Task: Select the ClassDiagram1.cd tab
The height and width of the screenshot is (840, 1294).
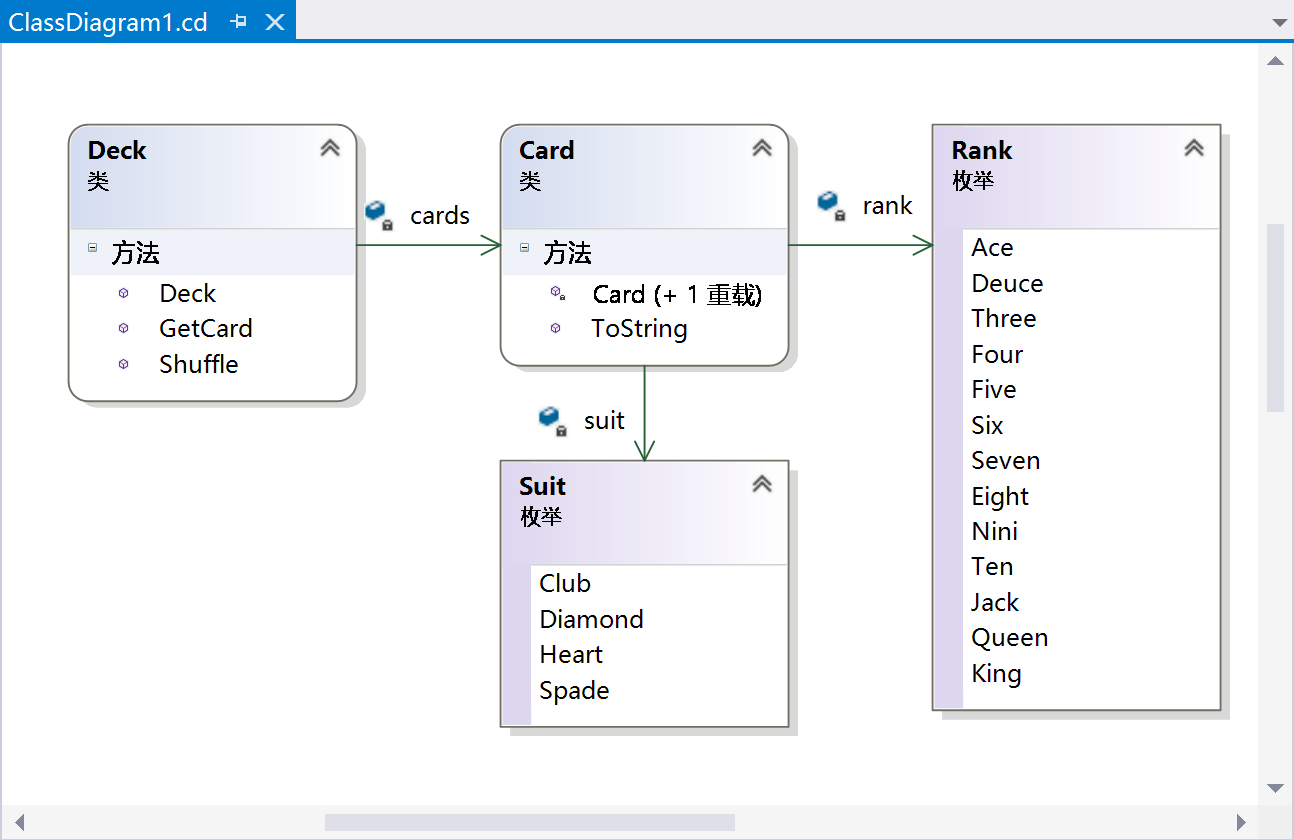Action: [x=108, y=22]
